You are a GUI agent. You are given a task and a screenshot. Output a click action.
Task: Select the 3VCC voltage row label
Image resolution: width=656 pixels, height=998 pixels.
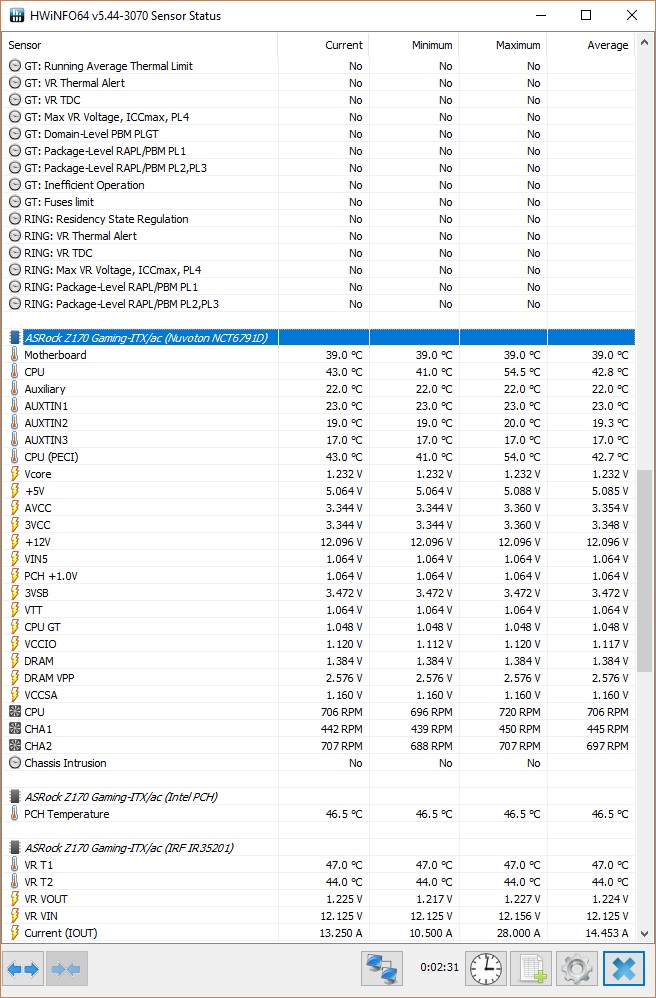[37, 524]
